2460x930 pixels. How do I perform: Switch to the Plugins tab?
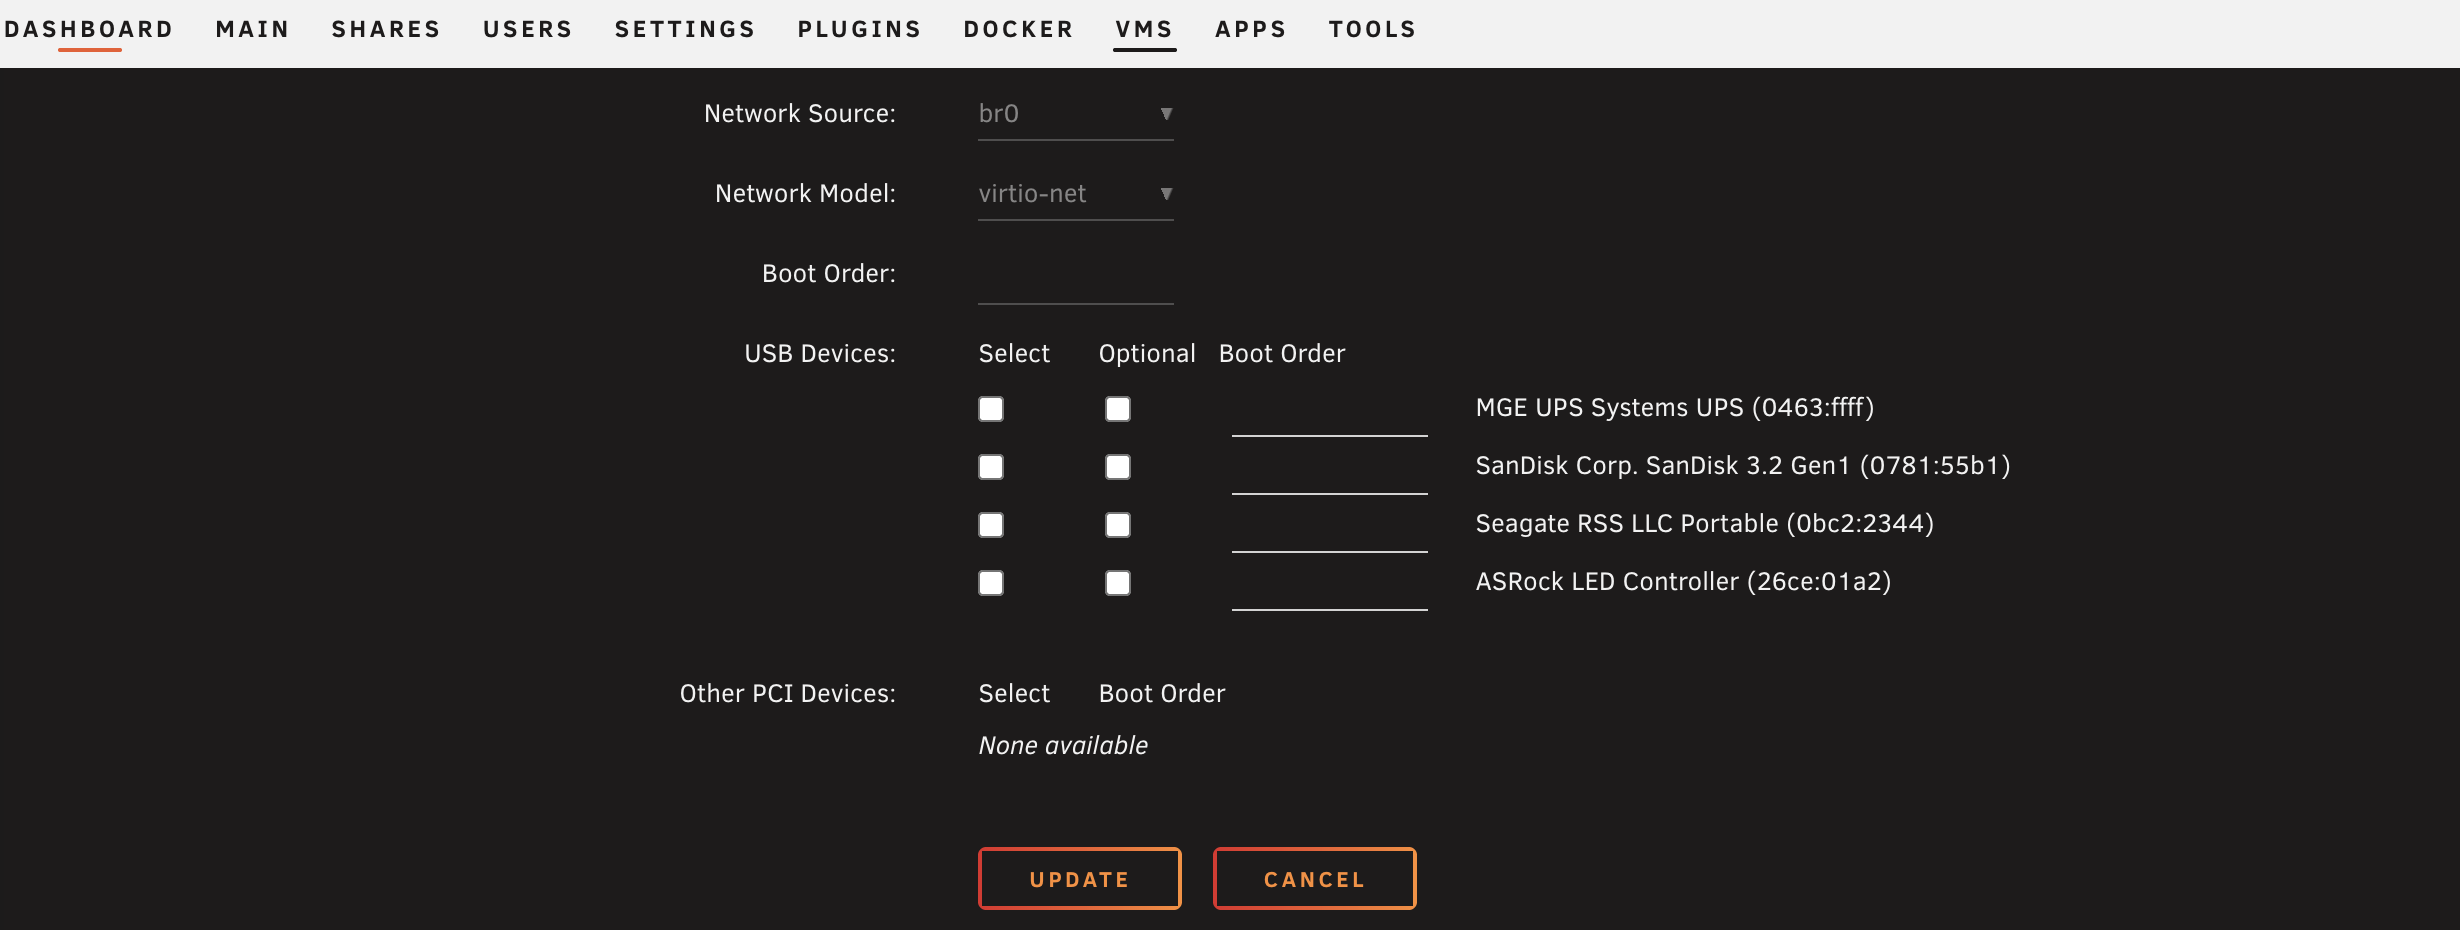pyautogui.click(x=859, y=29)
